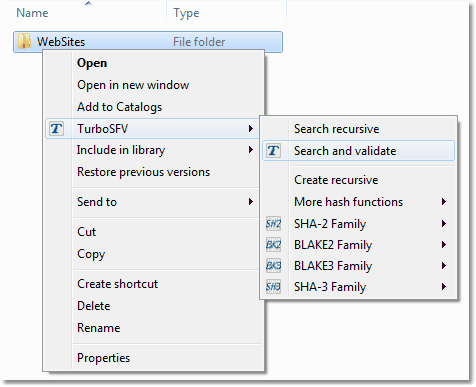Click the BLAKE3 Family icon

[273, 266]
